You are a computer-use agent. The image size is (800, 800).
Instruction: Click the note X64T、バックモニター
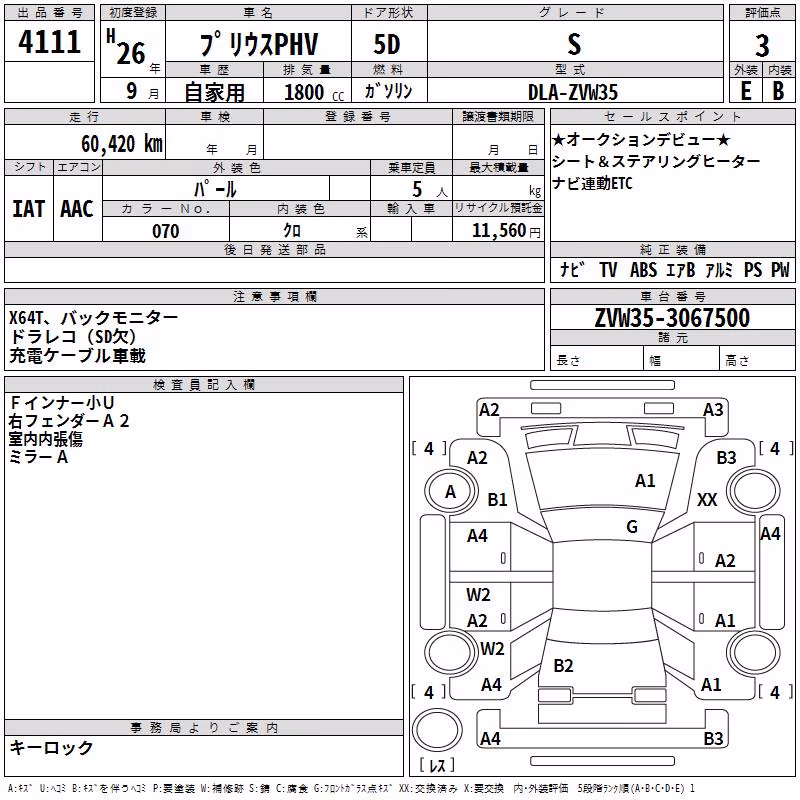pyautogui.click(x=93, y=318)
